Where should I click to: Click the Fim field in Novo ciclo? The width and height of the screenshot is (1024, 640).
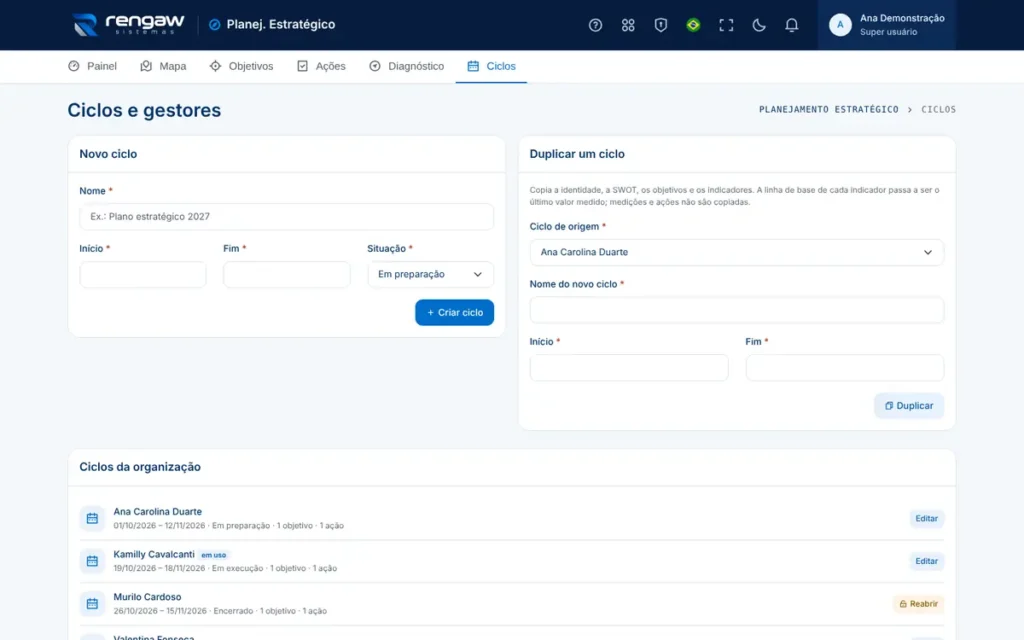(286, 274)
